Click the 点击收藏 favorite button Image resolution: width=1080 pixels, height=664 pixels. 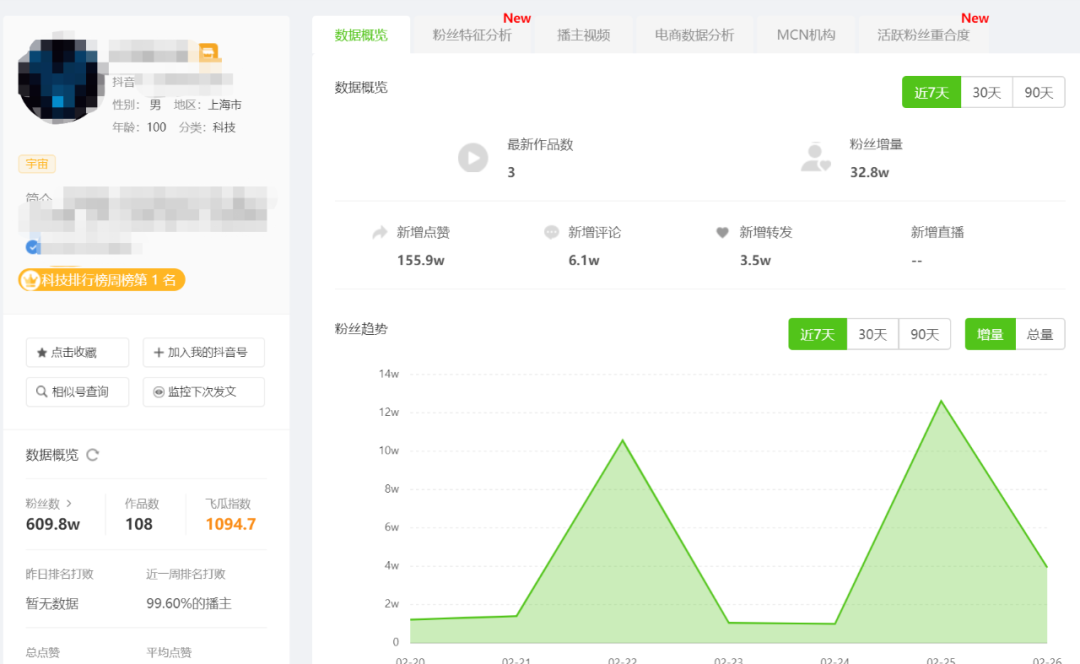tap(77, 352)
